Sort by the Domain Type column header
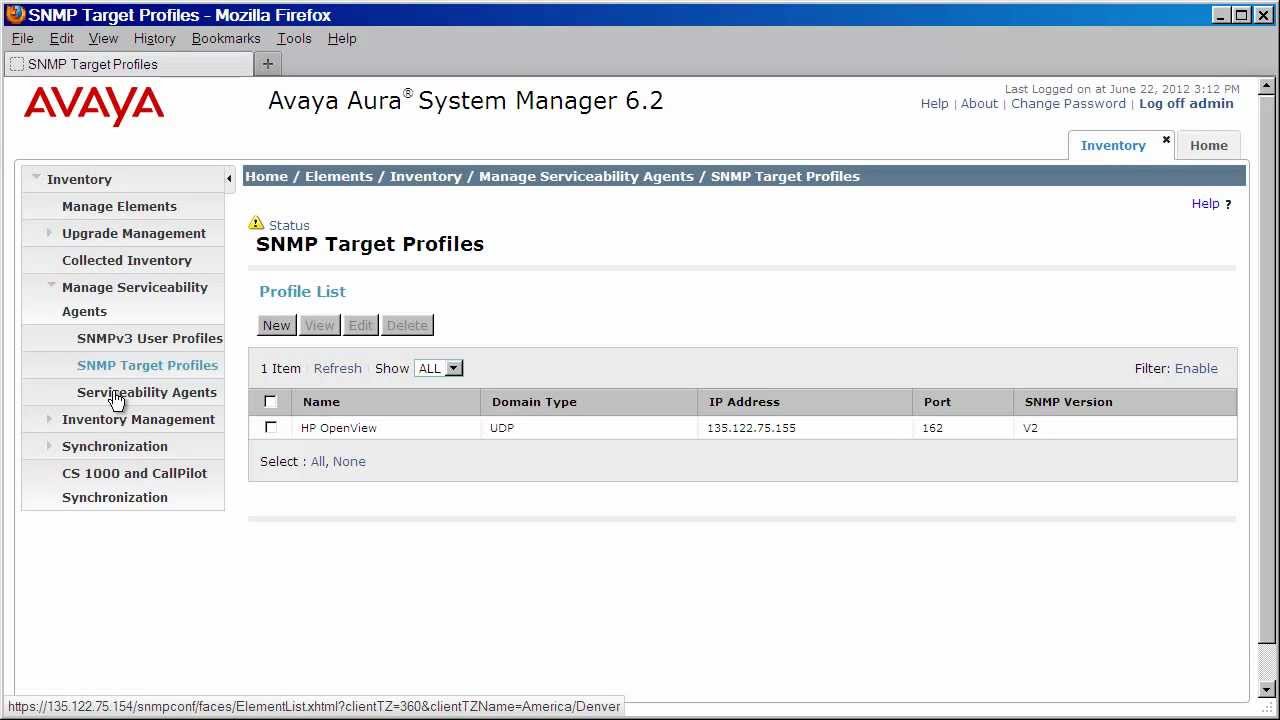The height and width of the screenshot is (720, 1280). click(x=534, y=402)
